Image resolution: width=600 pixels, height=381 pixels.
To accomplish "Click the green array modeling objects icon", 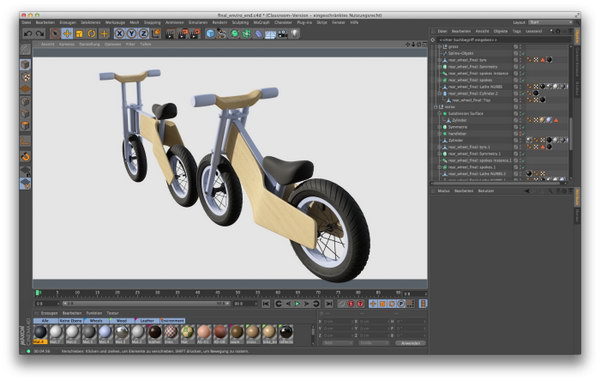I will pyautogui.click(x=246, y=34).
